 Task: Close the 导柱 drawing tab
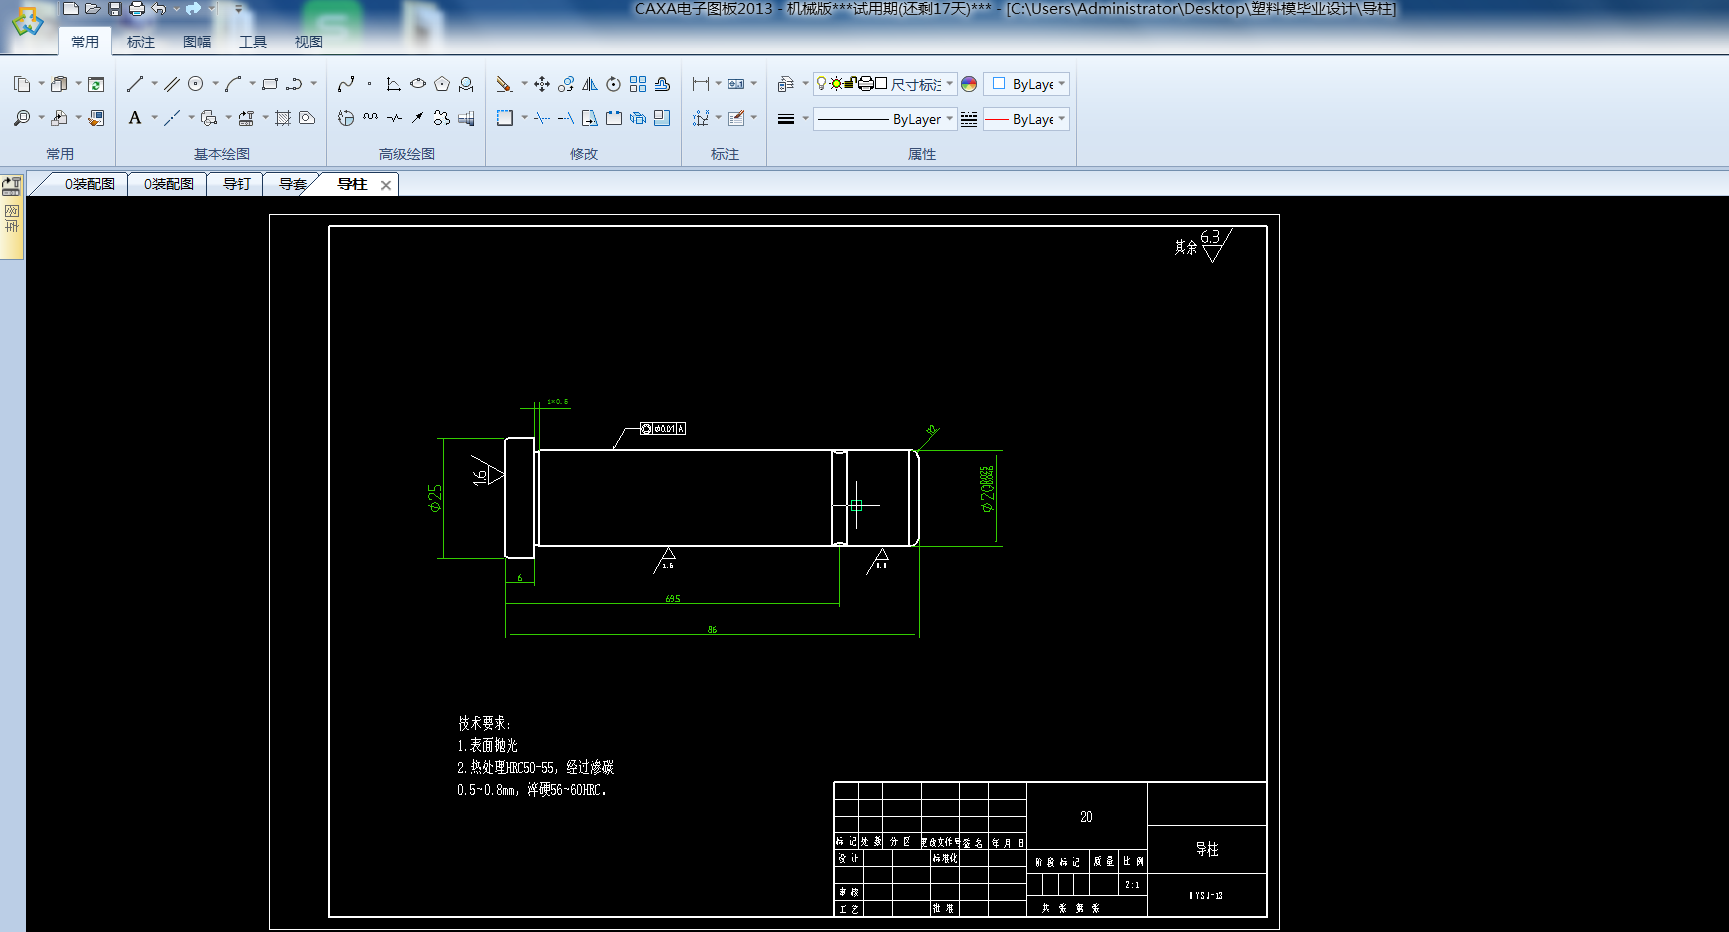(386, 185)
